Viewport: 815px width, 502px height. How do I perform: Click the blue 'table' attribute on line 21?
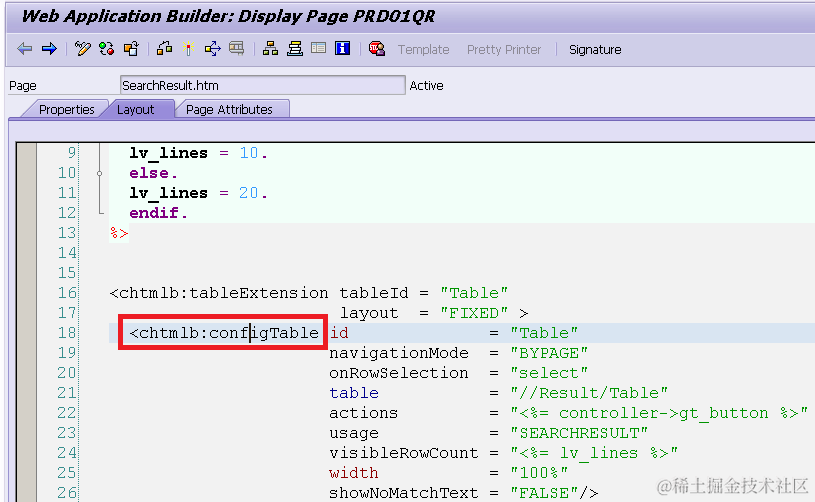[354, 393]
